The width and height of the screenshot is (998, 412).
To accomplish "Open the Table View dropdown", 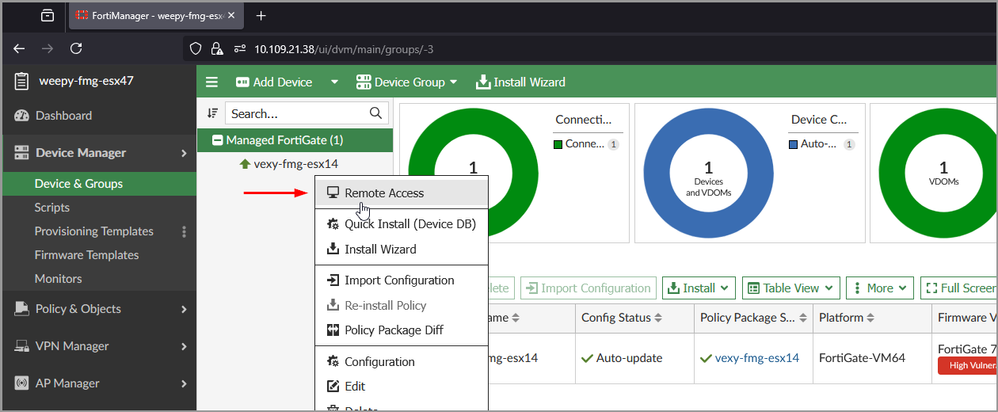I will tap(789, 288).
